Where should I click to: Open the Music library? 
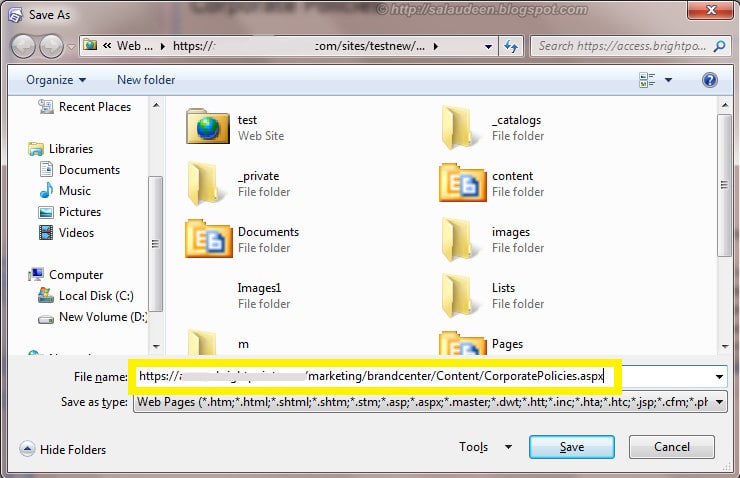65,191
